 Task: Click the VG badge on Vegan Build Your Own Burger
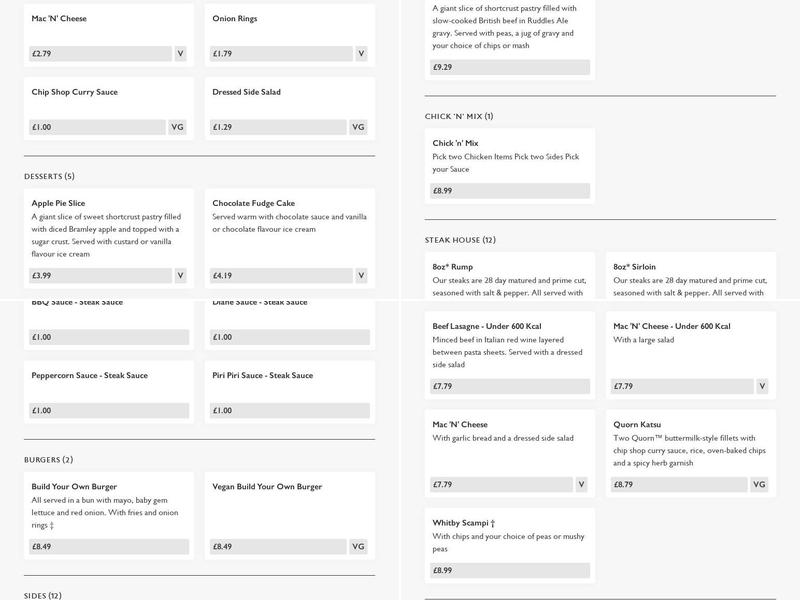pos(359,547)
